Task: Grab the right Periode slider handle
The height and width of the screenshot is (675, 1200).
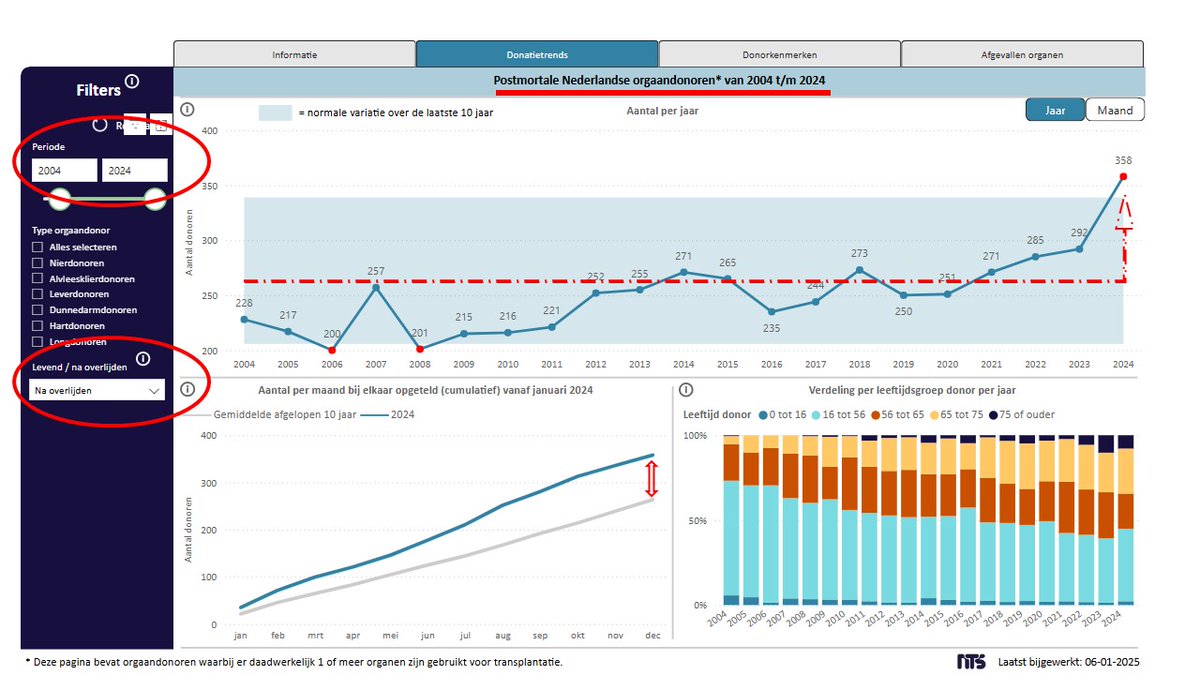Action: pyautogui.click(x=154, y=197)
